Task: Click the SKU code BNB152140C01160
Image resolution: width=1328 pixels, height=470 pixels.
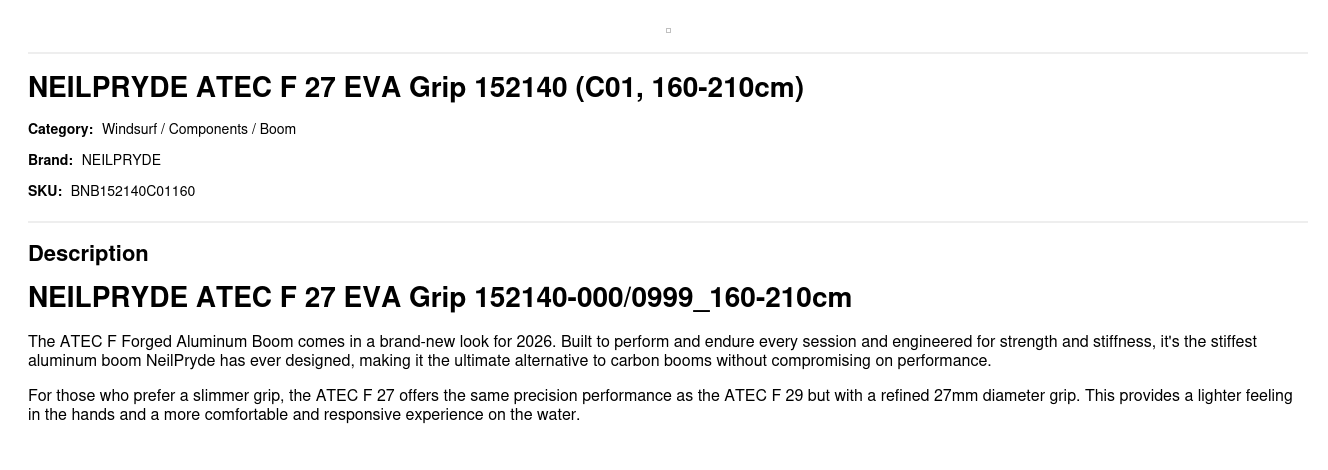Action: pos(133,191)
